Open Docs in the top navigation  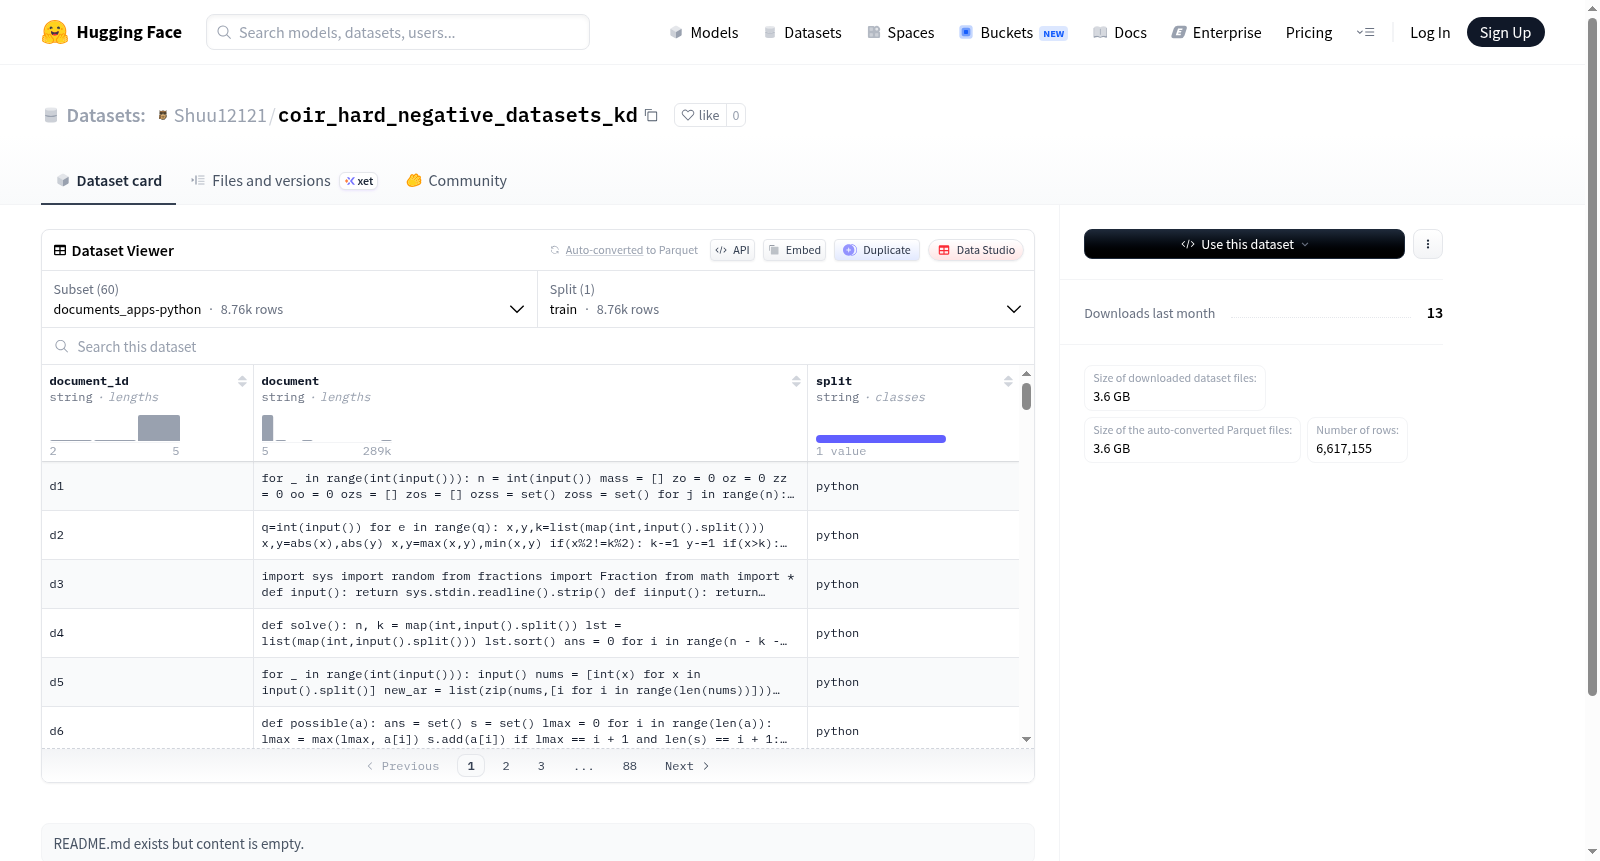coord(1120,32)
